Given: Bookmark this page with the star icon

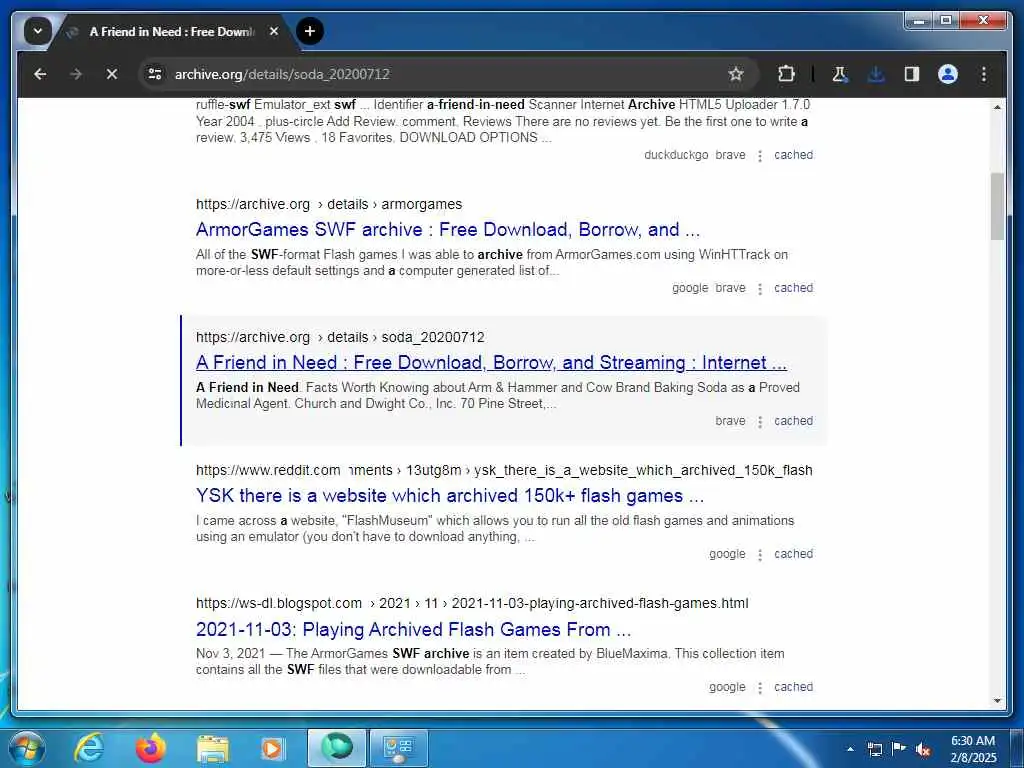Looking at the screenshot, I should 736,74.
